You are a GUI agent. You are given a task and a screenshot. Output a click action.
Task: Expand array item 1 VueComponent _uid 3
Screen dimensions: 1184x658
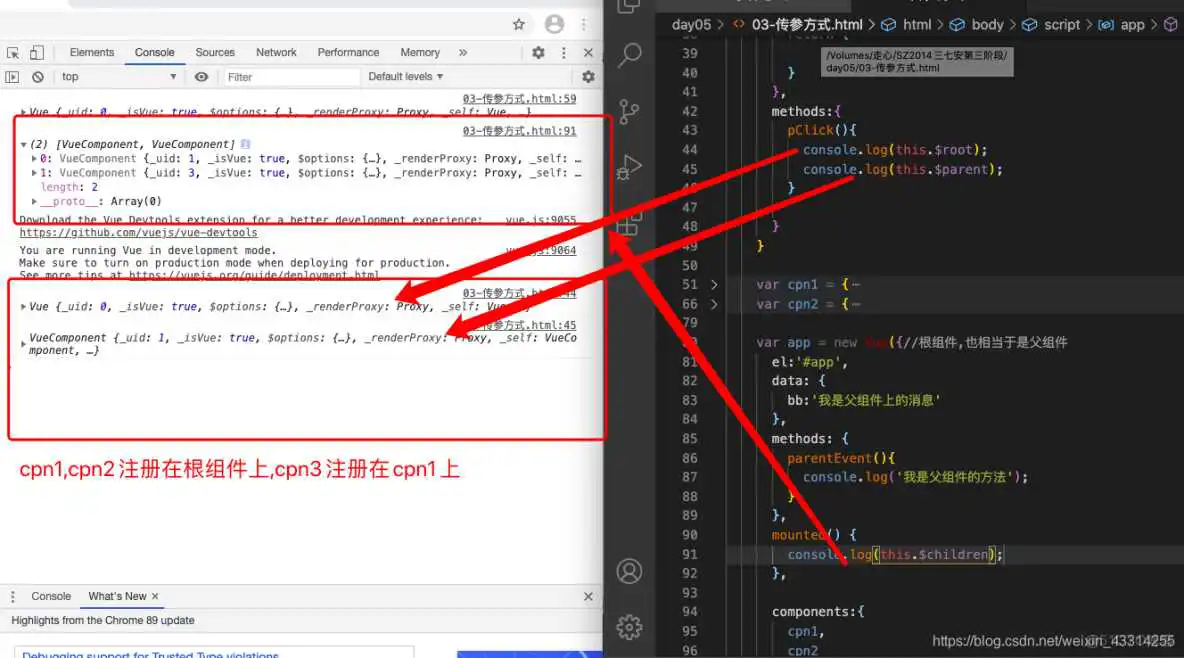34,173
